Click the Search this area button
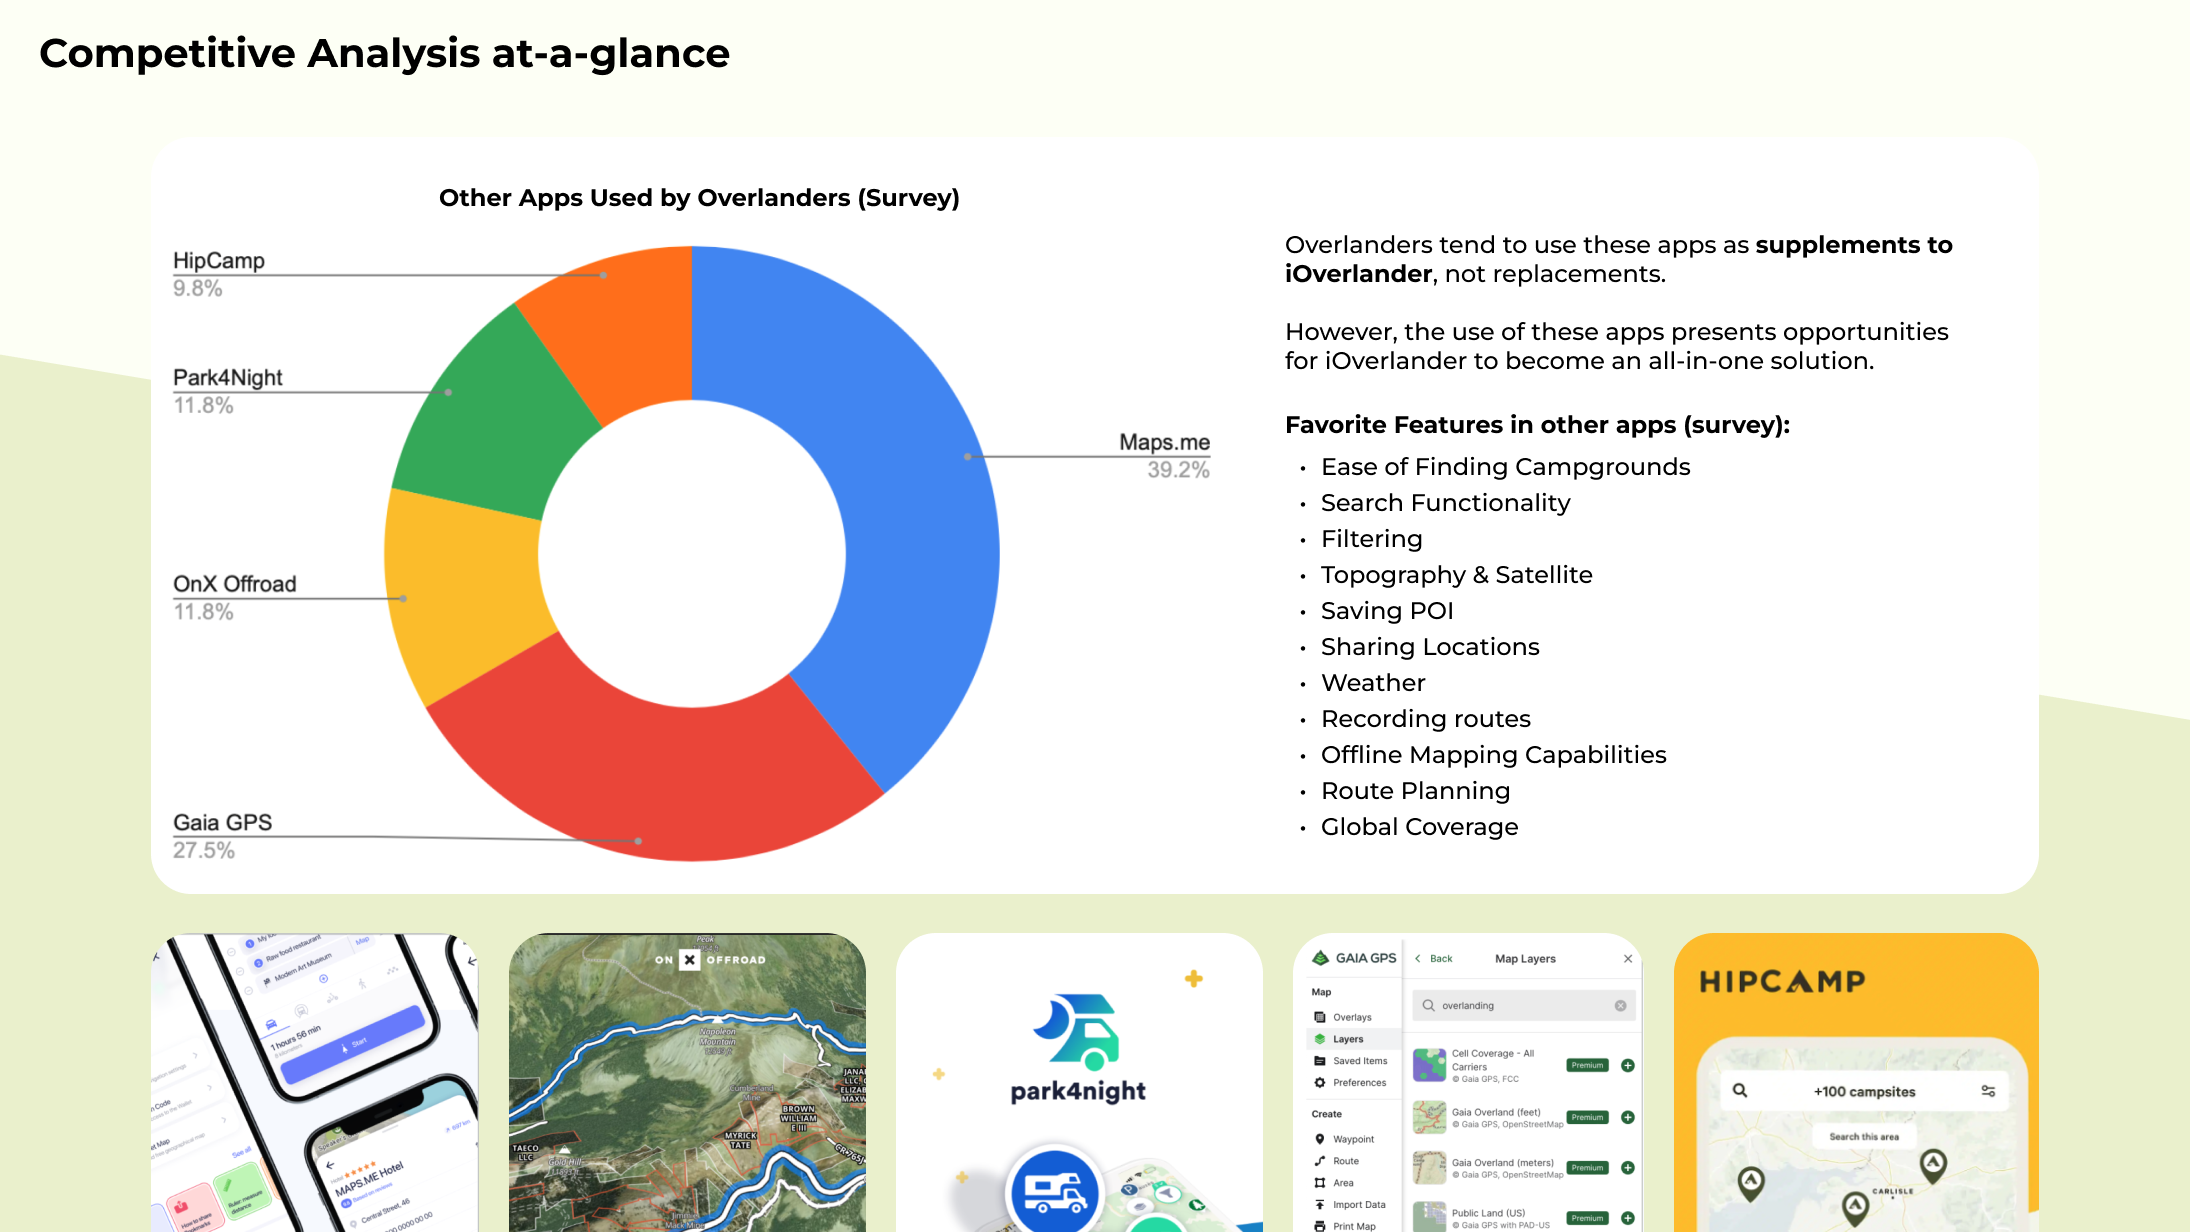Viewport: 2190px width, 1232px height. pyautogui.click(x=1864, y=1137)
